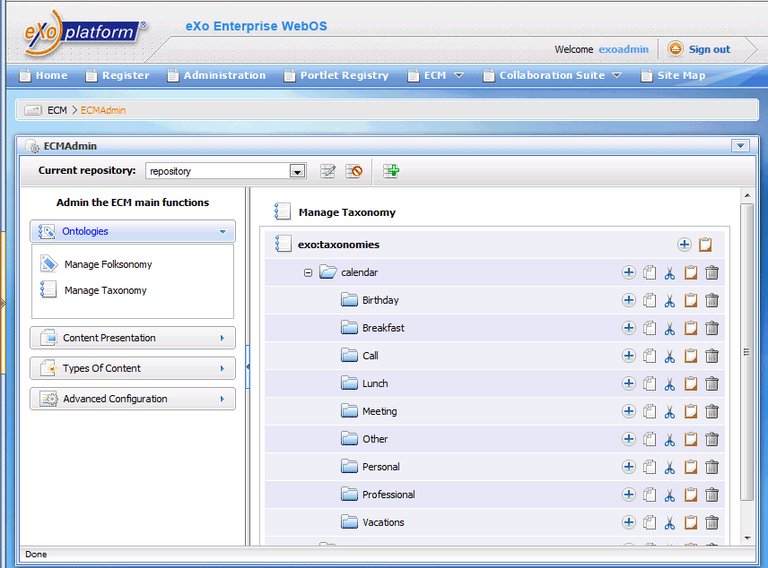Image resolution: width=768 pixels, height=568 pixels.
Task: Collapse the calendar tree node
Action: click(x=308, y=273)
